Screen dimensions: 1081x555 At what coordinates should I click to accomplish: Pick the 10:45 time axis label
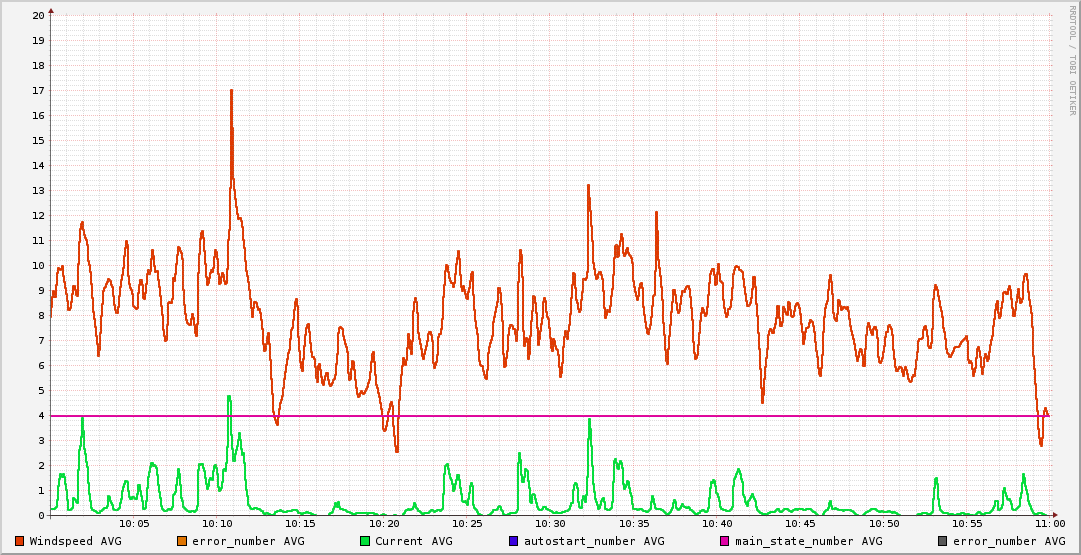pyautogui.click(x=800, y=523)
